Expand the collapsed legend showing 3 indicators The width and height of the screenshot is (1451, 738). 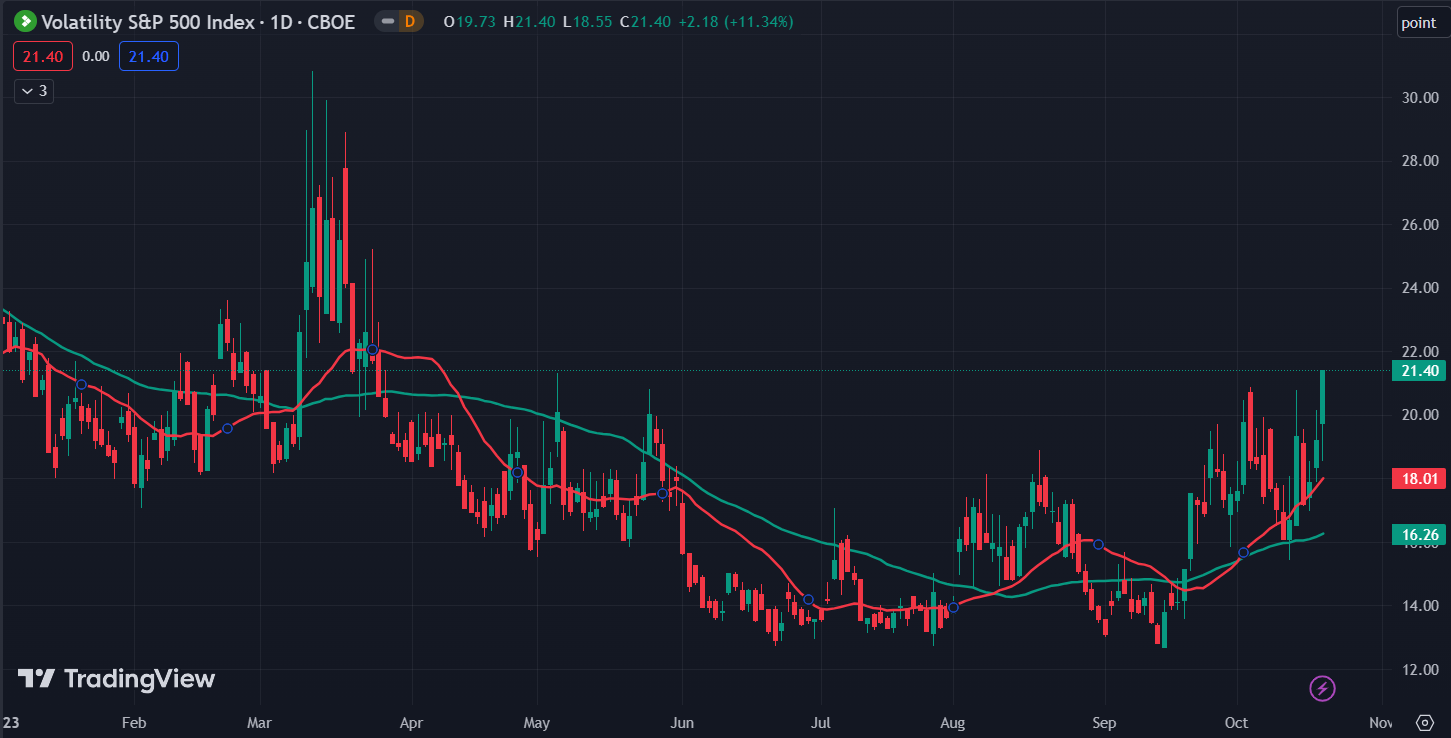pos(34,91)
